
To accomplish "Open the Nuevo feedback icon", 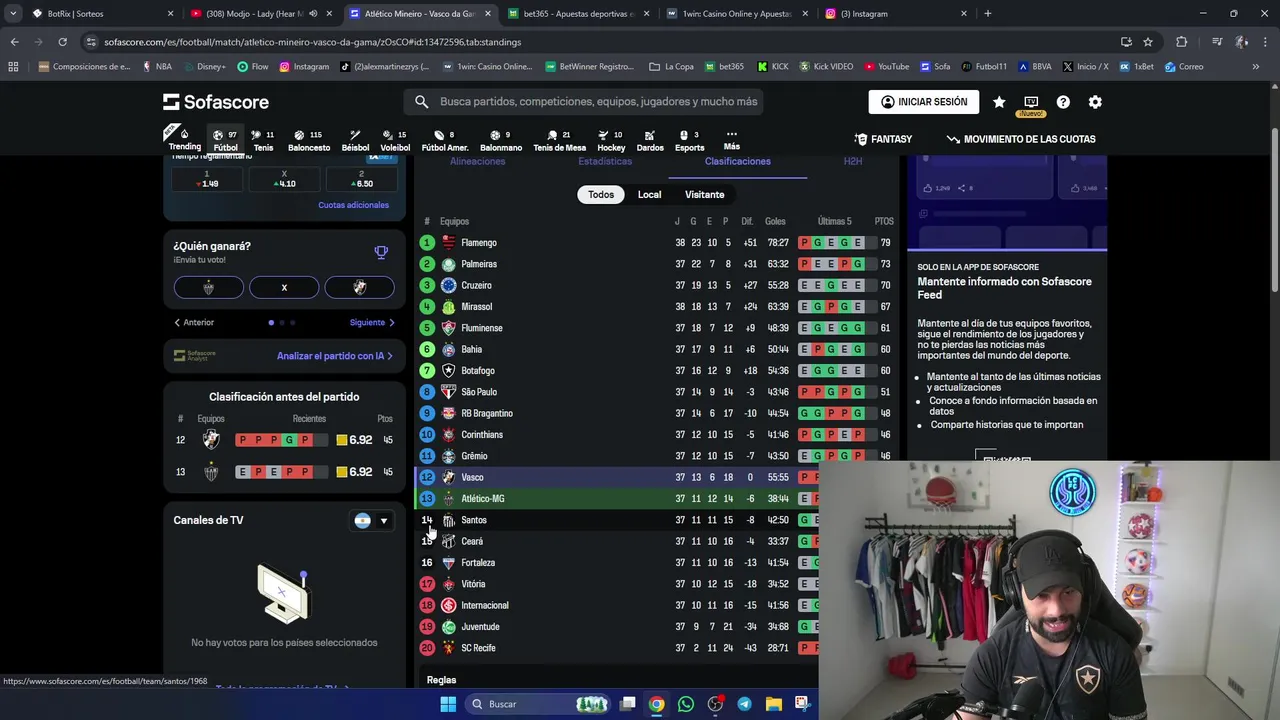I will pyautogui.click(x=1031, y=104).
